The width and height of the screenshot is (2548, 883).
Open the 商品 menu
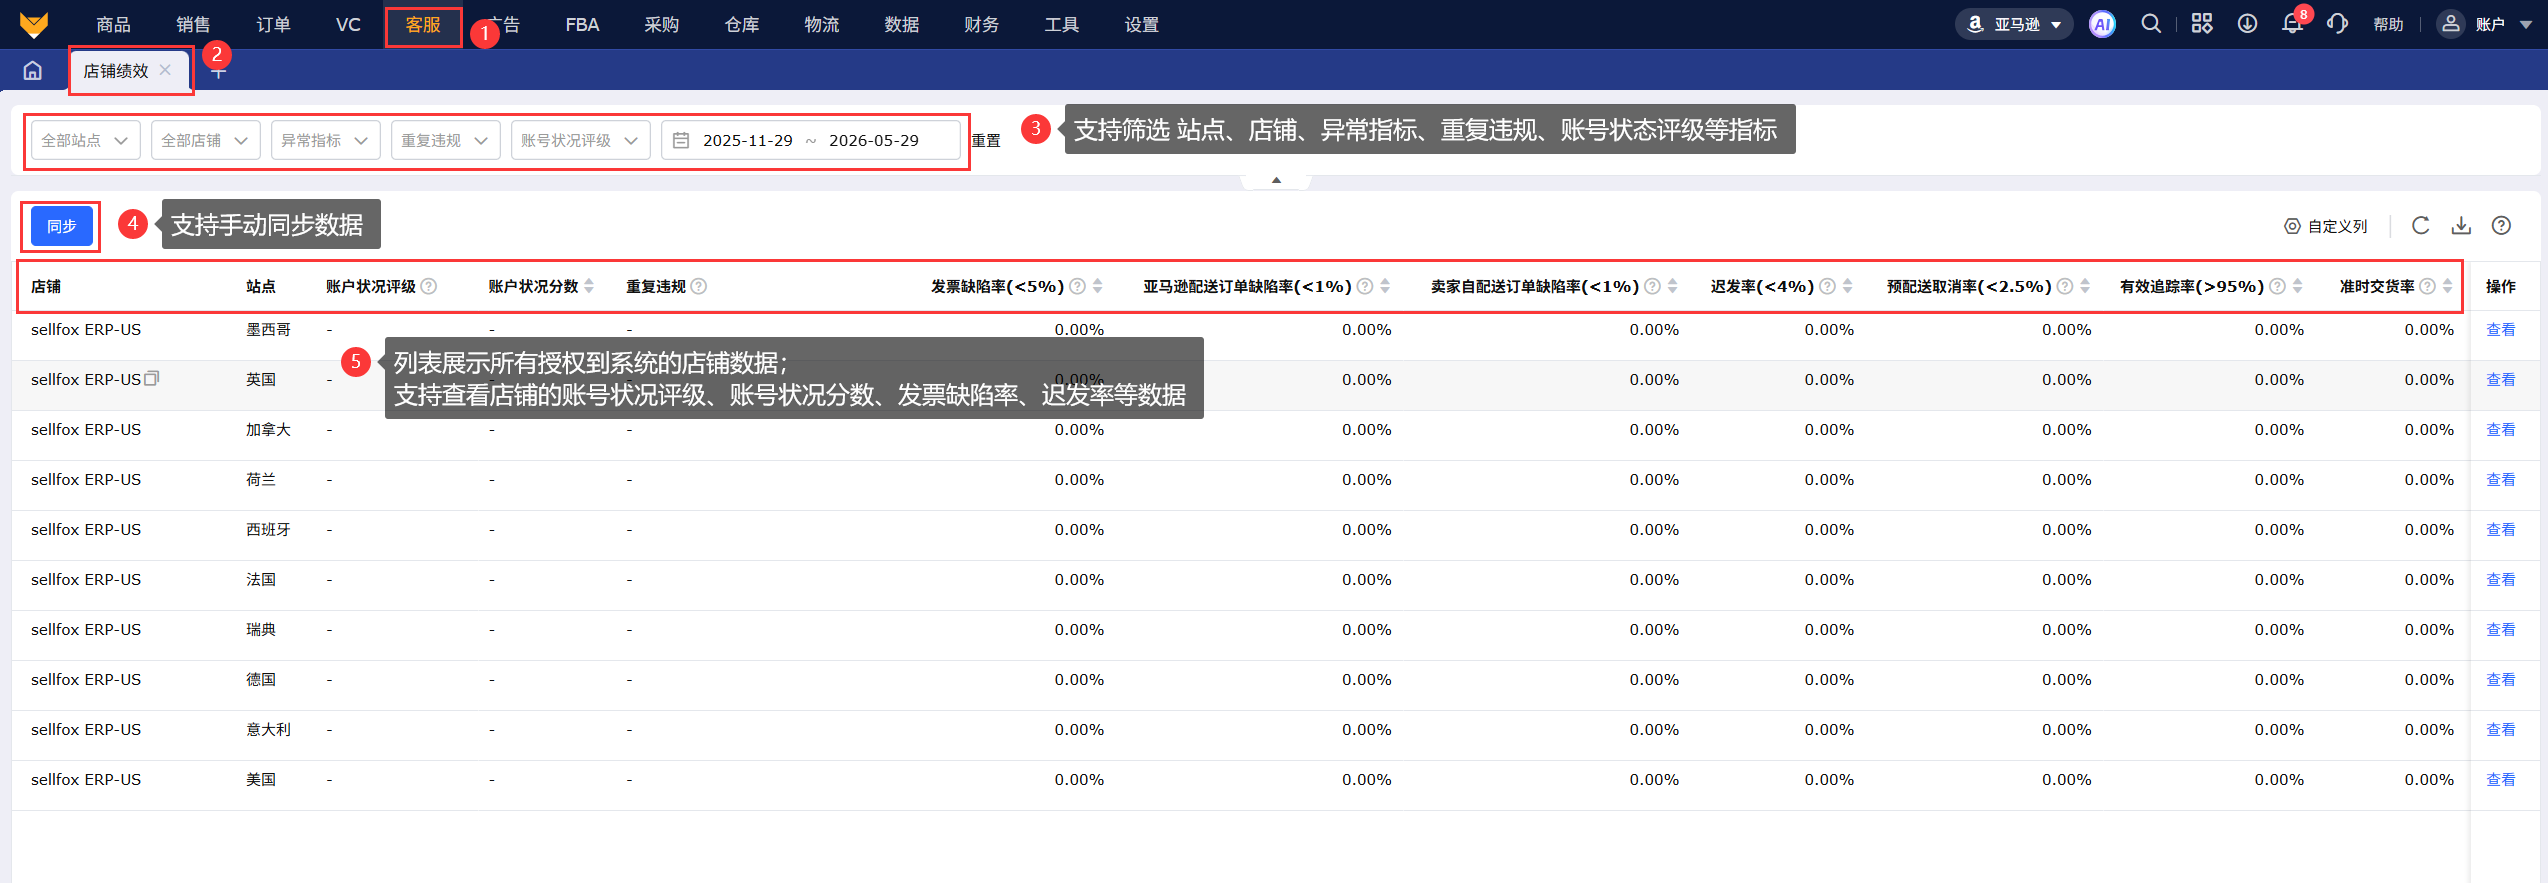[x=113, y=24]
